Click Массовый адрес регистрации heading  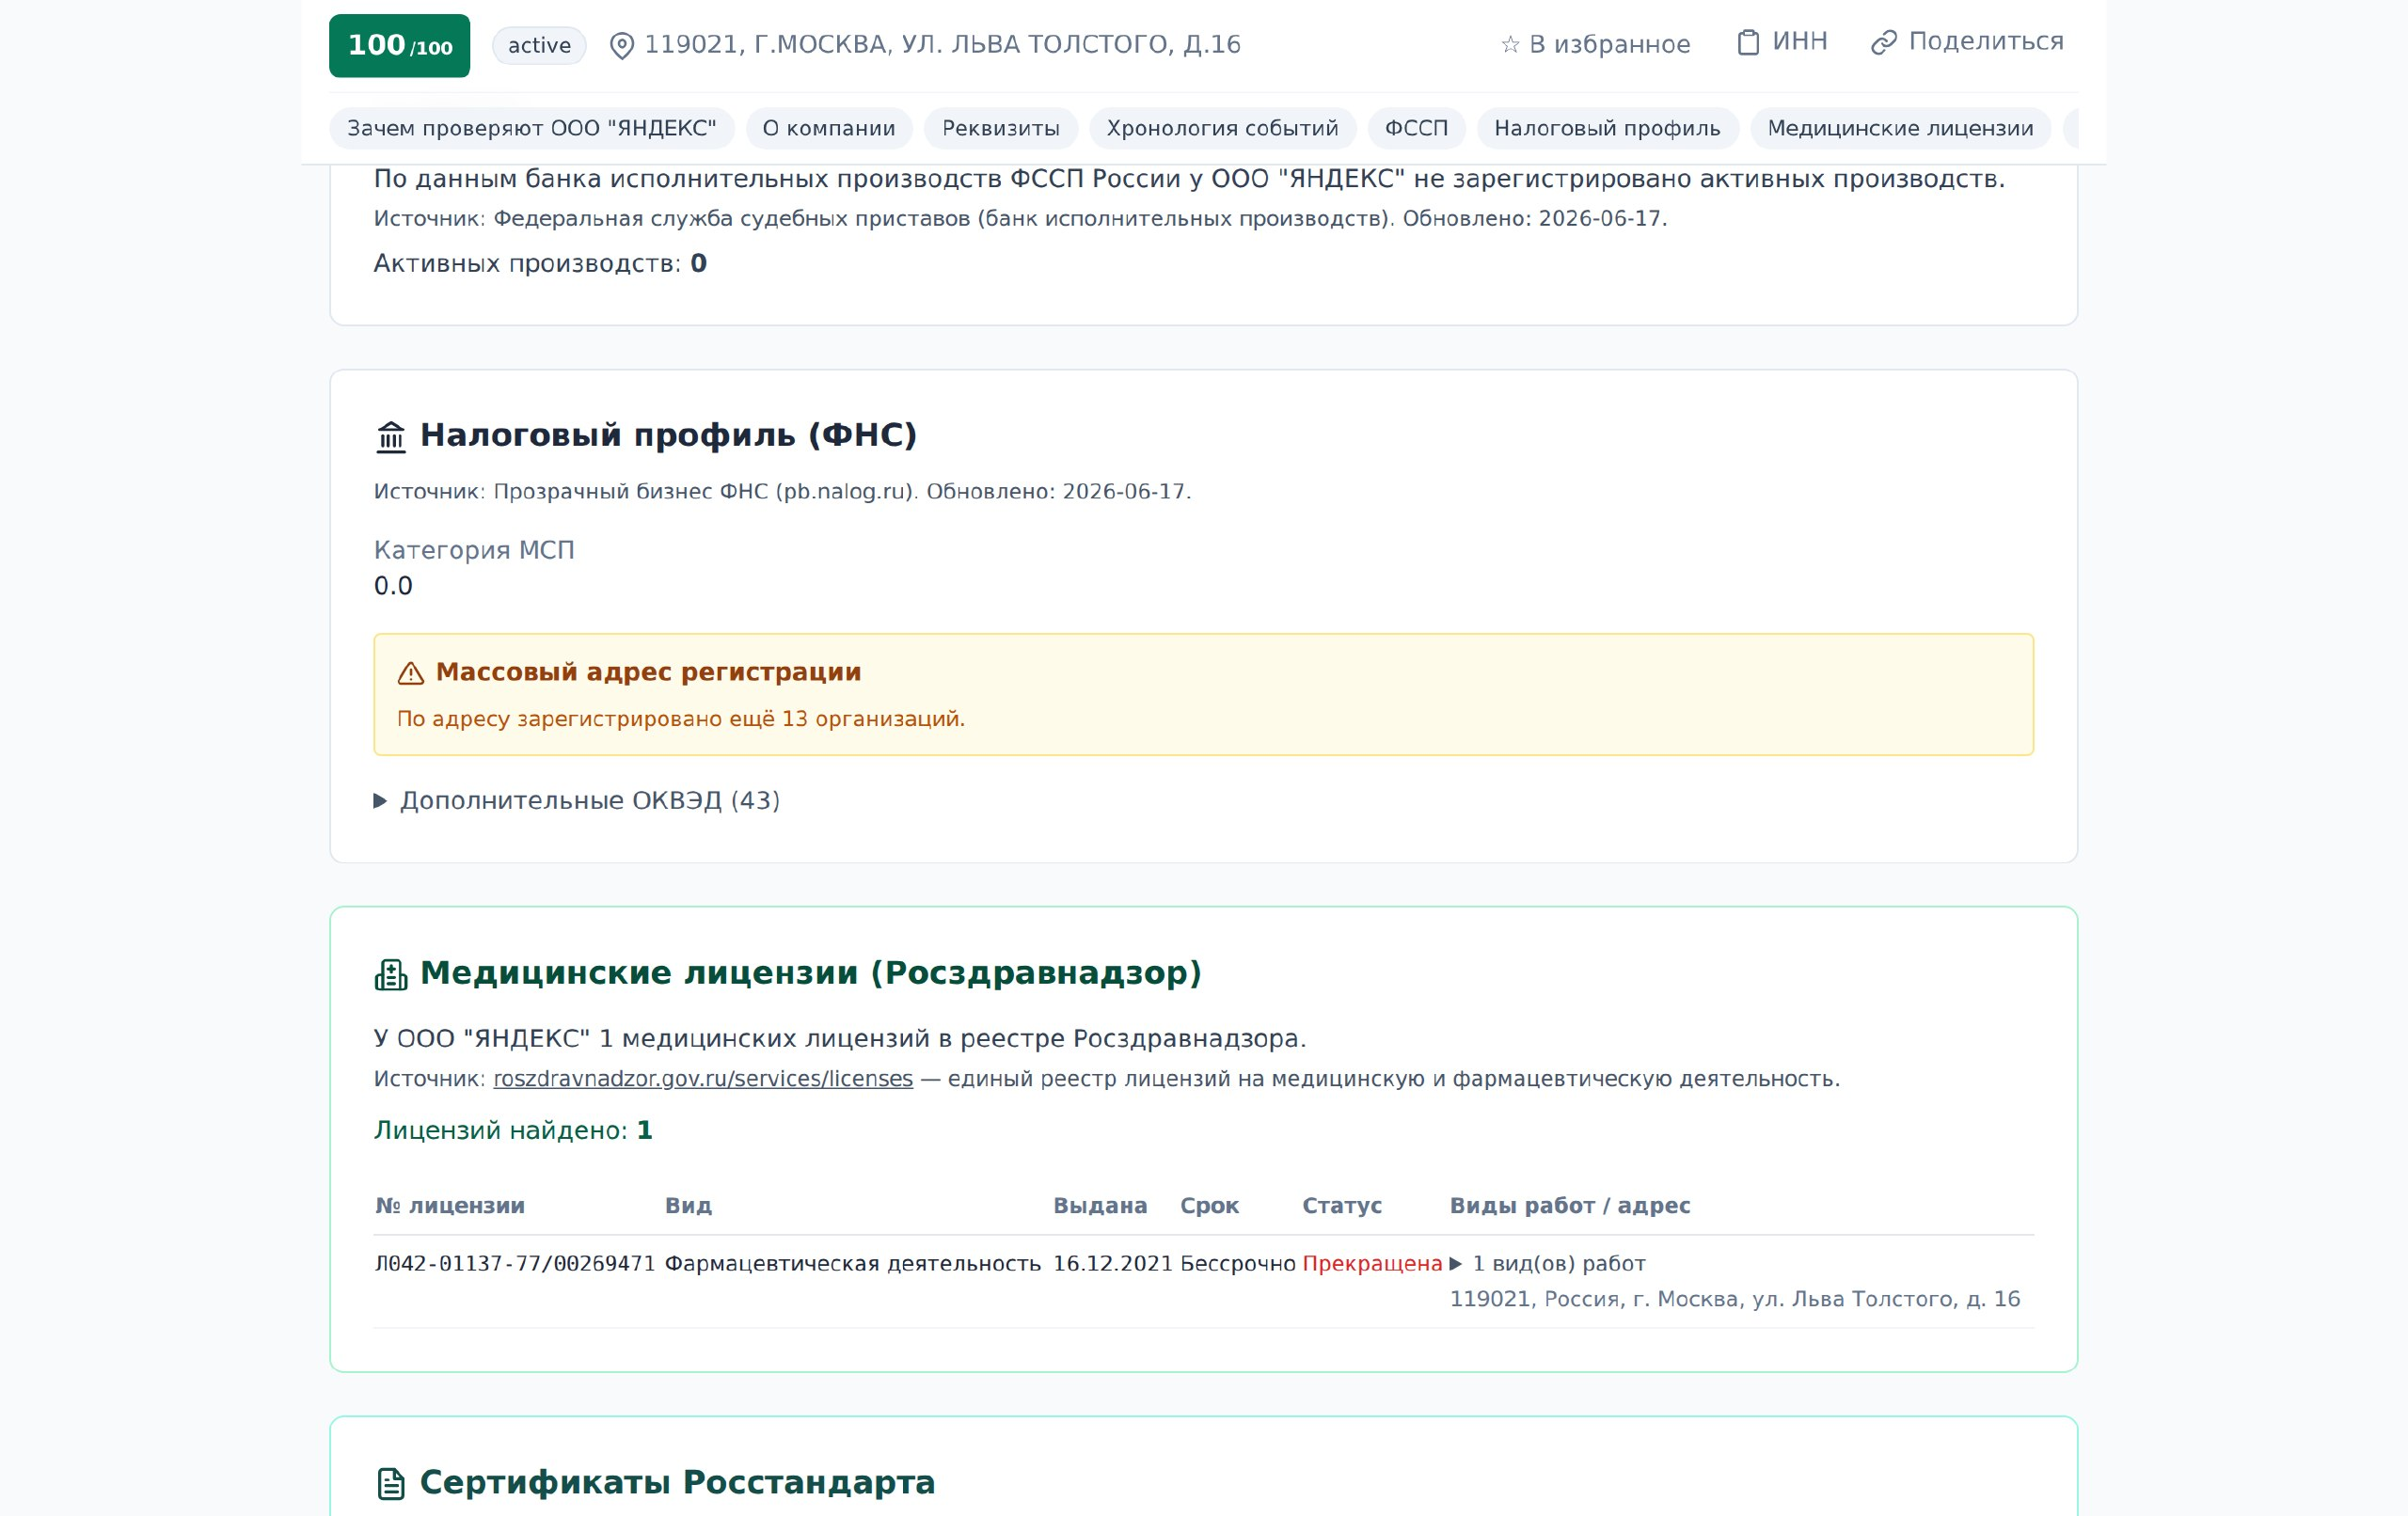pos(648,672)
